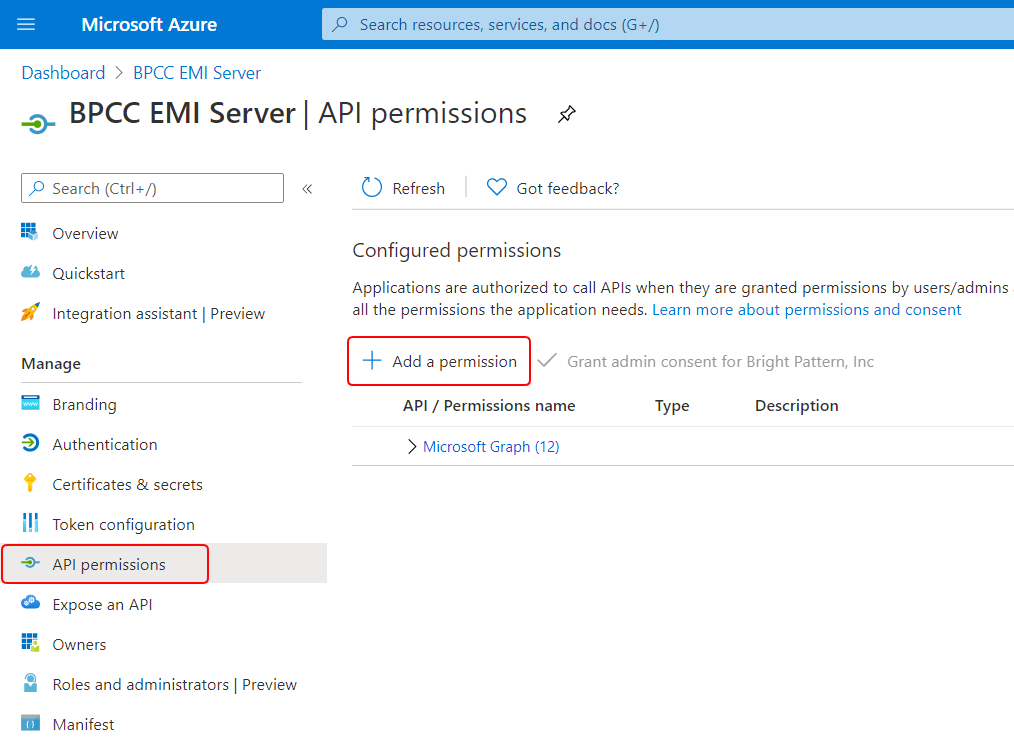
Task: Click the Branding icon
Action: pos(30,403)
